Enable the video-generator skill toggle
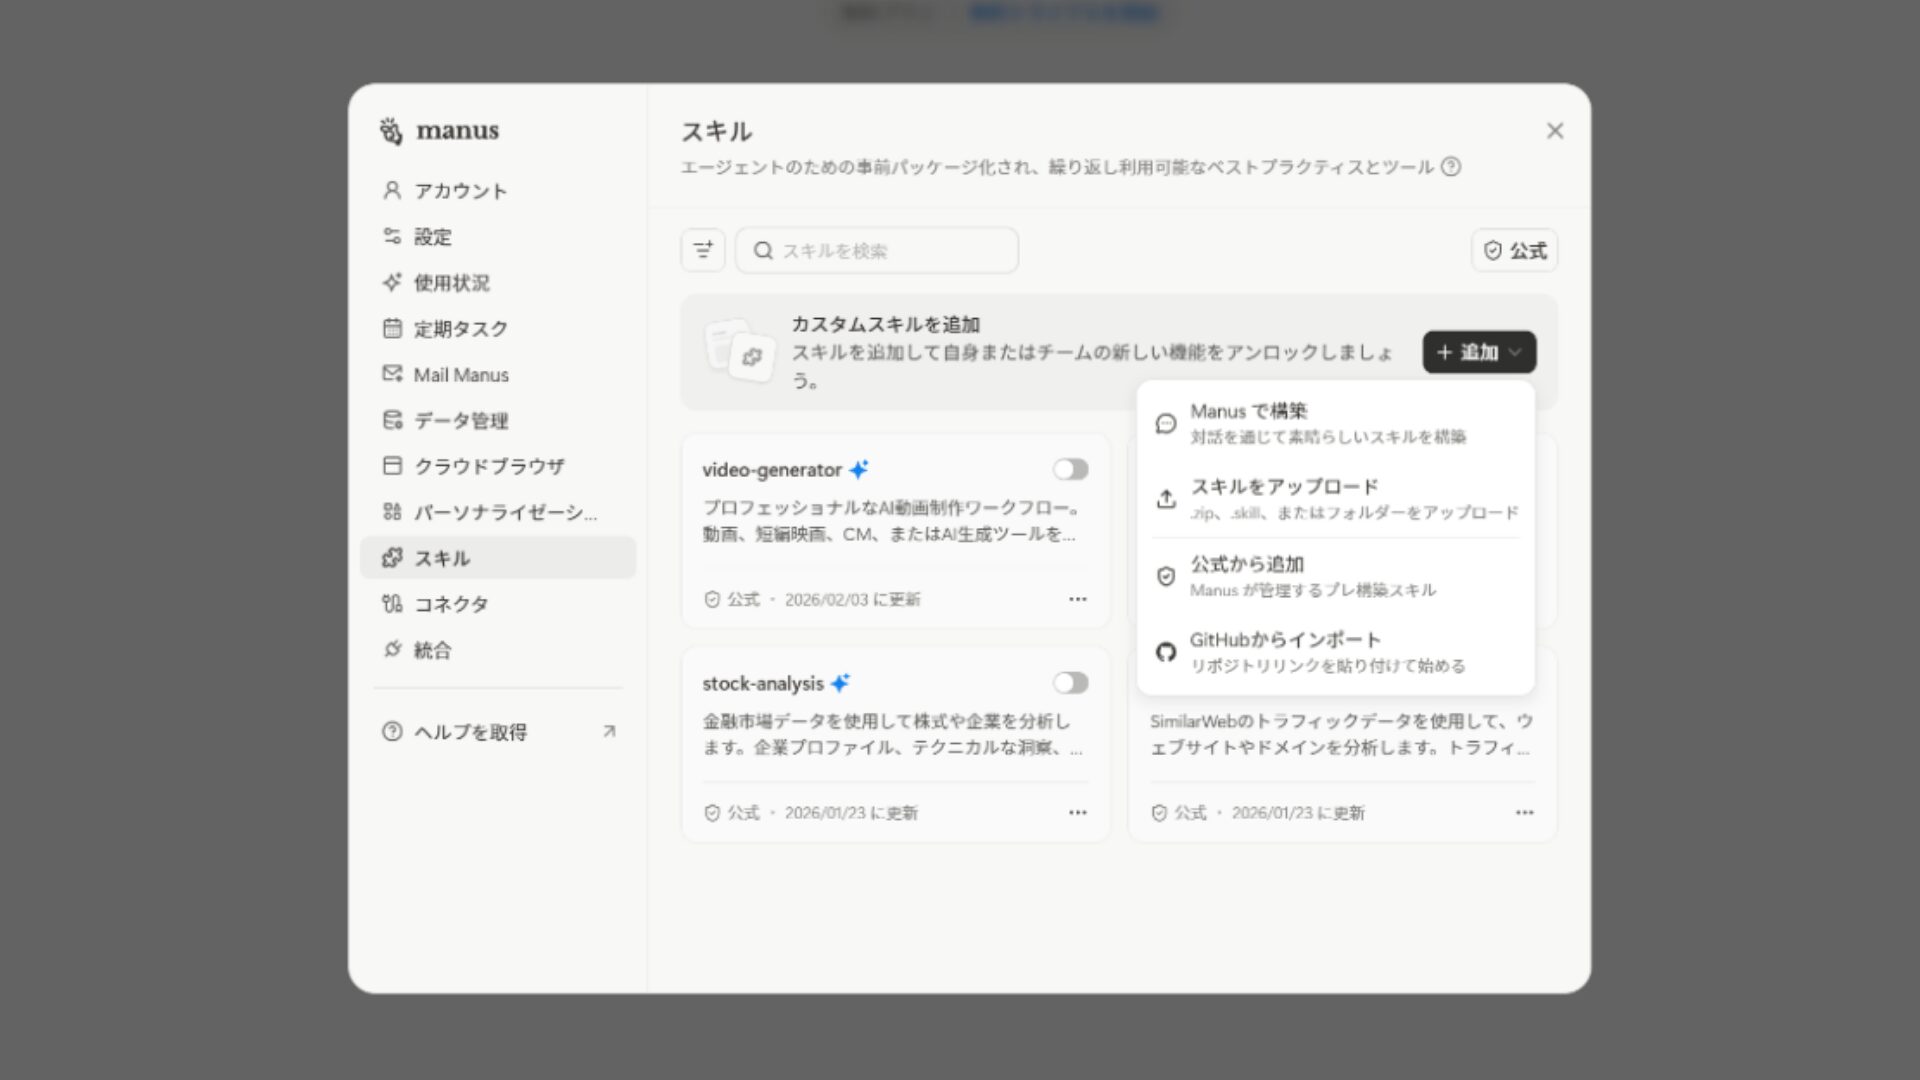The image size is (1920, 1080). pyautogui.click(x=1070, y=468)
